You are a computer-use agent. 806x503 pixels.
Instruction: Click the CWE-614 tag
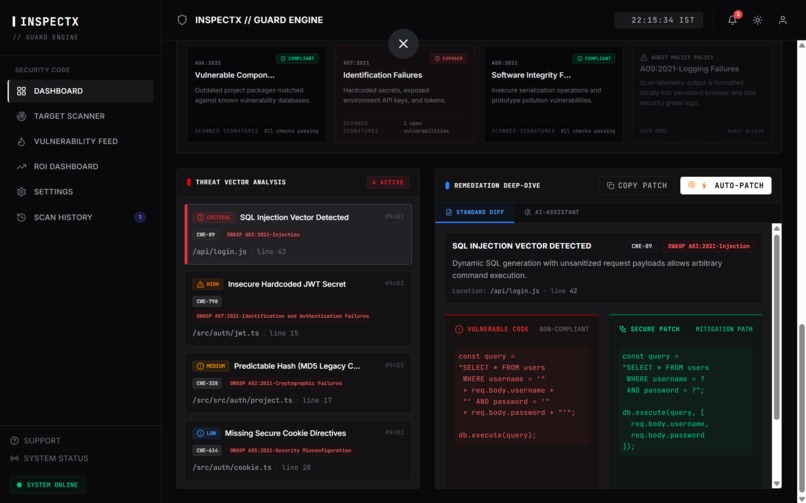click(x=207, y=450)
